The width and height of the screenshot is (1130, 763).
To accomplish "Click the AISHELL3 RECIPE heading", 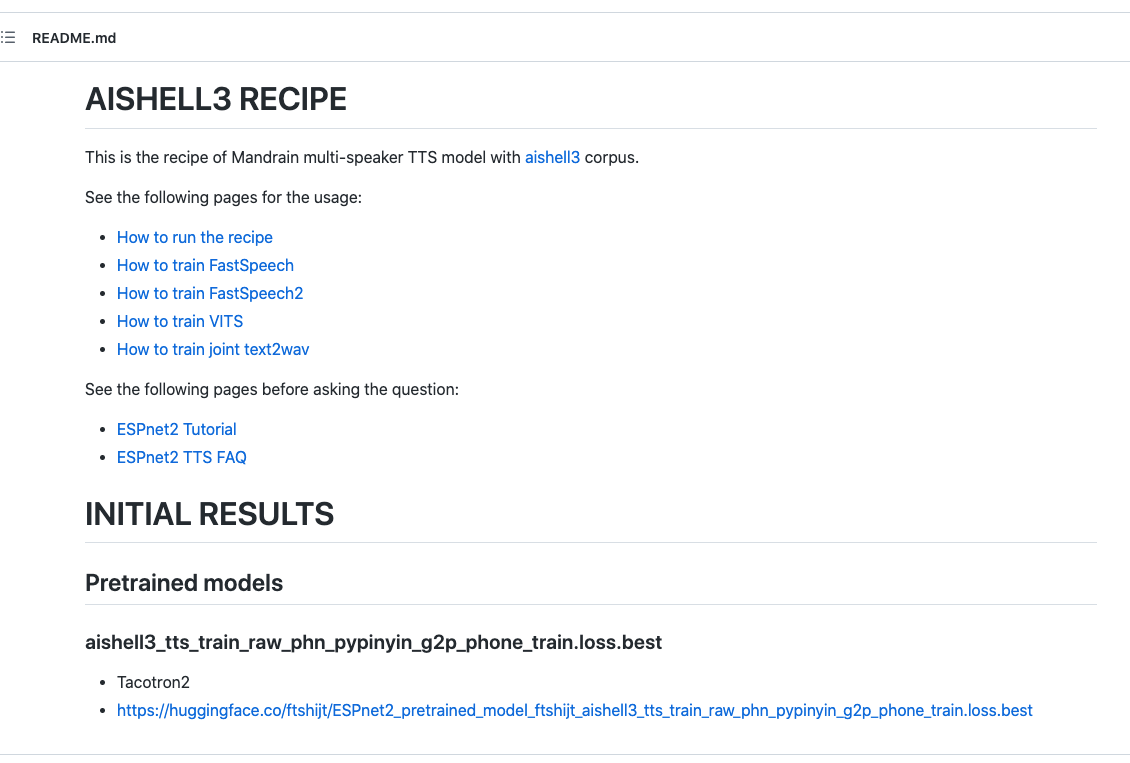I will coord(215,99).
